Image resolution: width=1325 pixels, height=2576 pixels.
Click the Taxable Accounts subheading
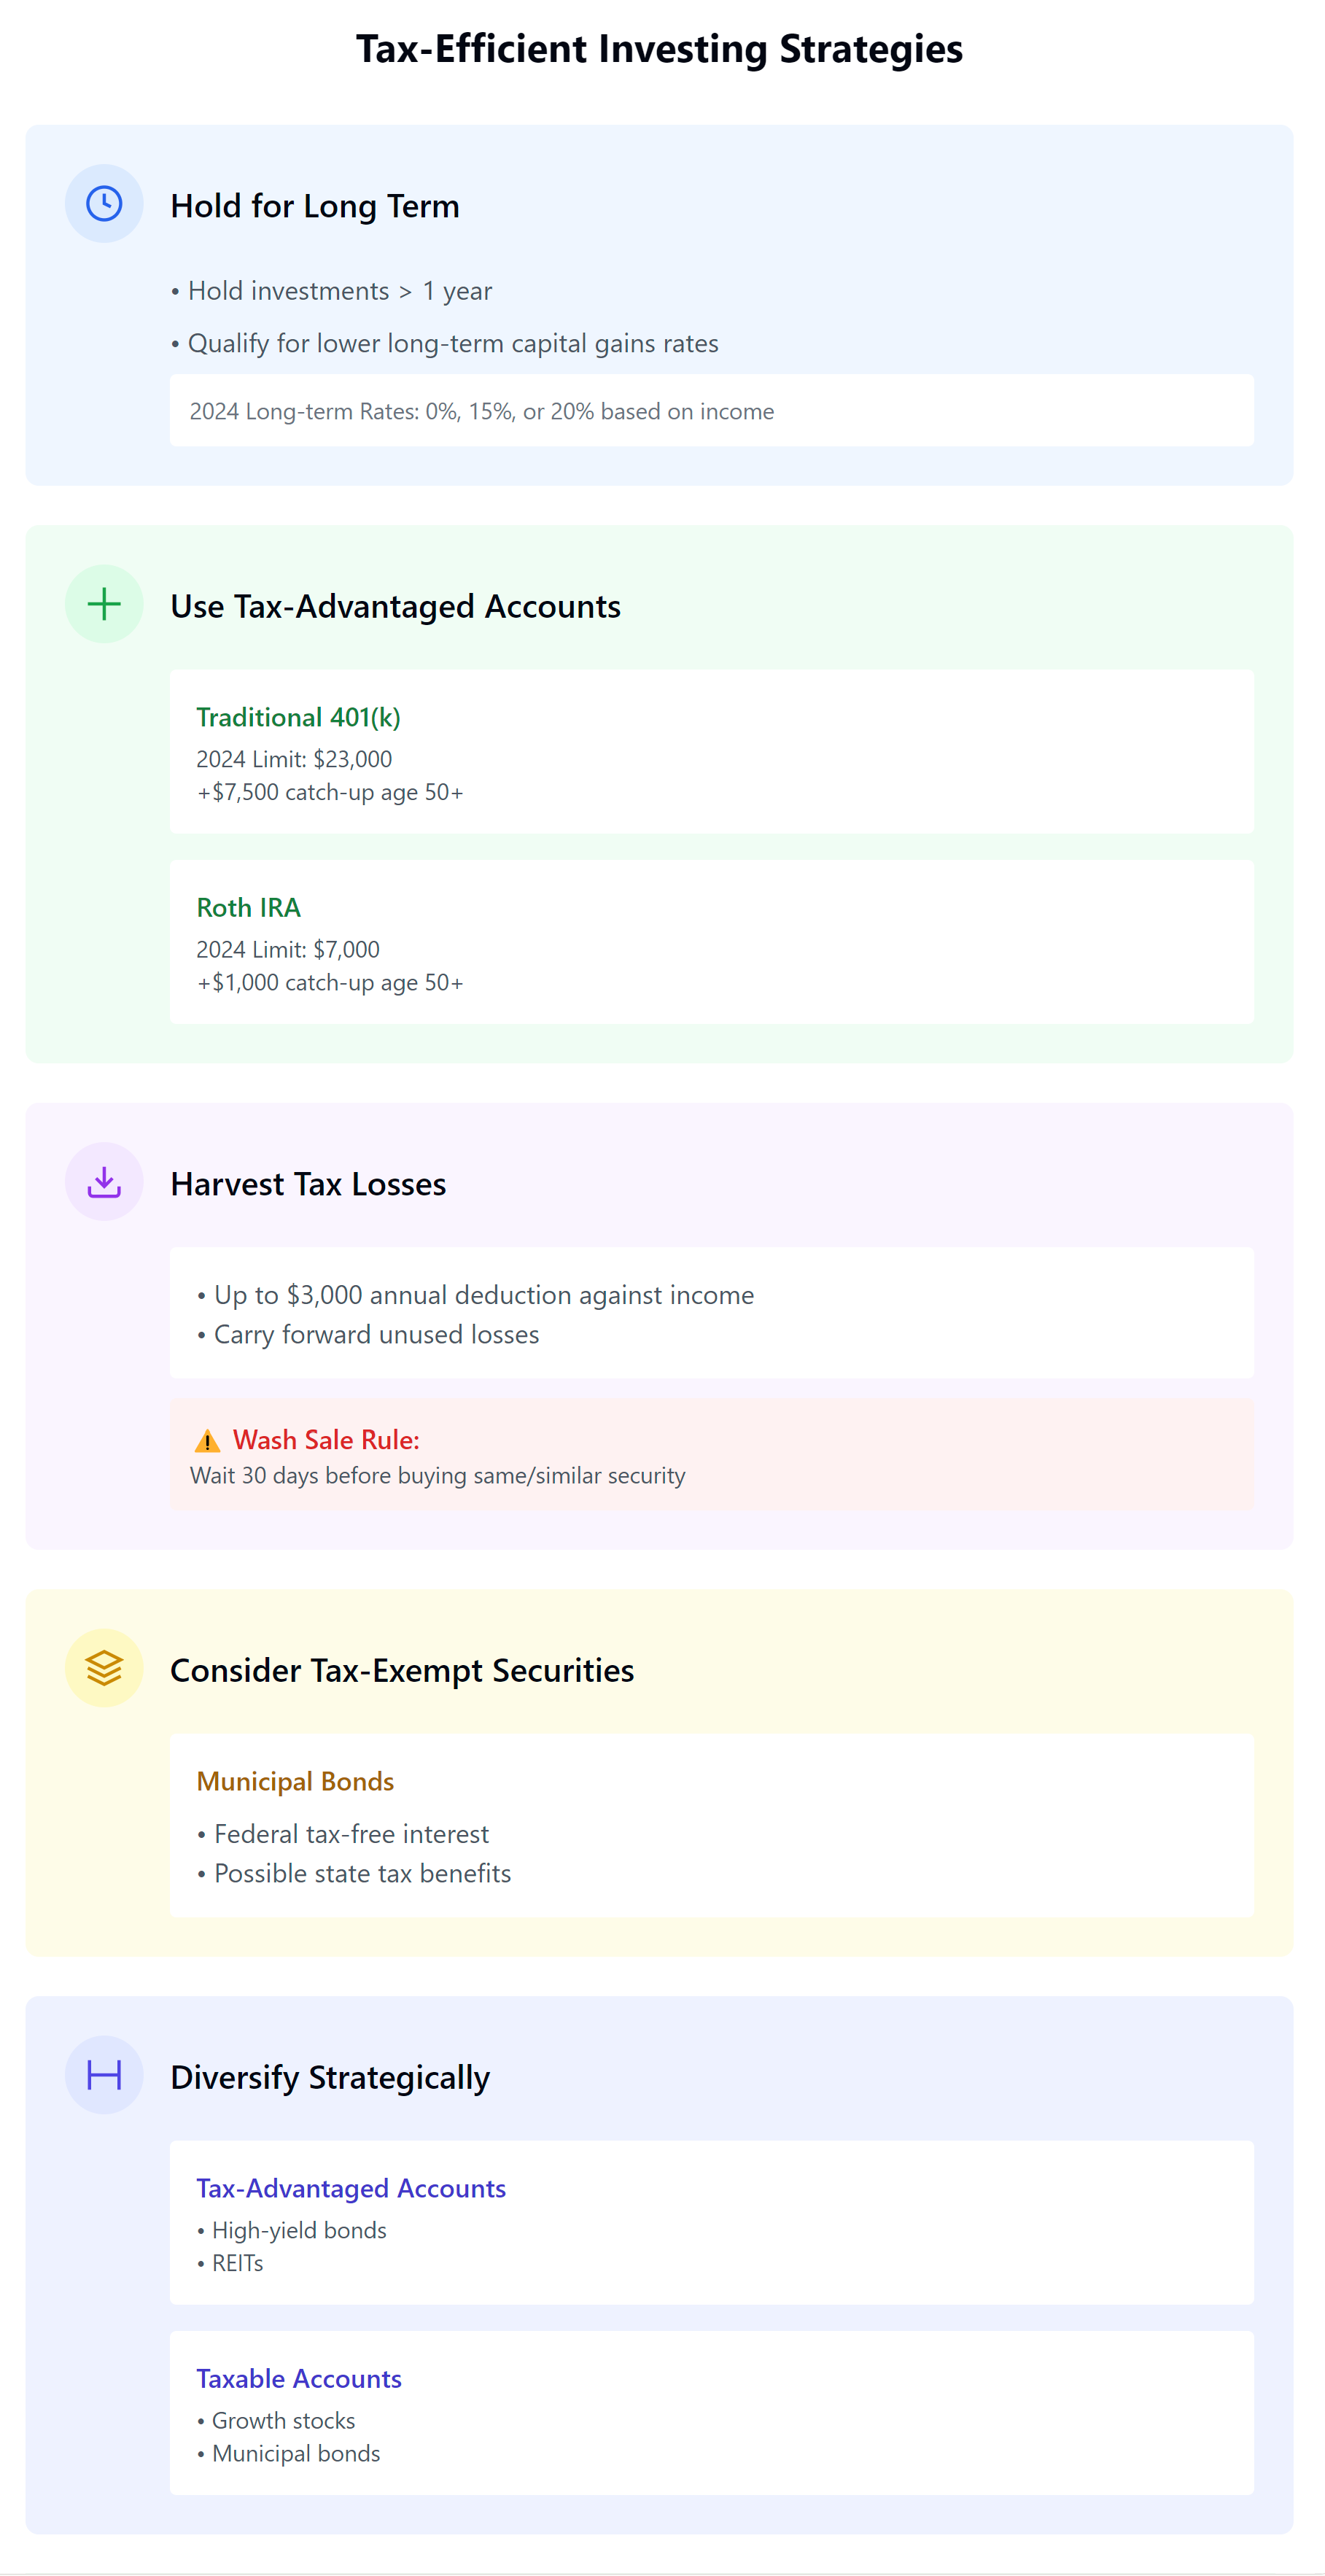point(299,2378)
